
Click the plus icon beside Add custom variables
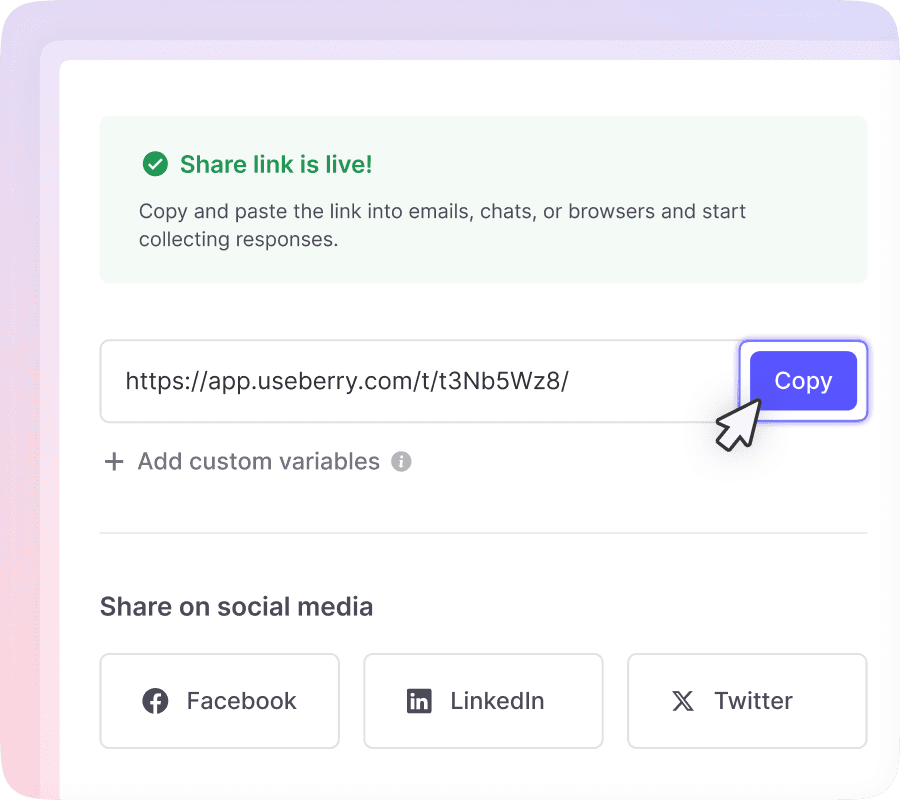click(113, 461)
